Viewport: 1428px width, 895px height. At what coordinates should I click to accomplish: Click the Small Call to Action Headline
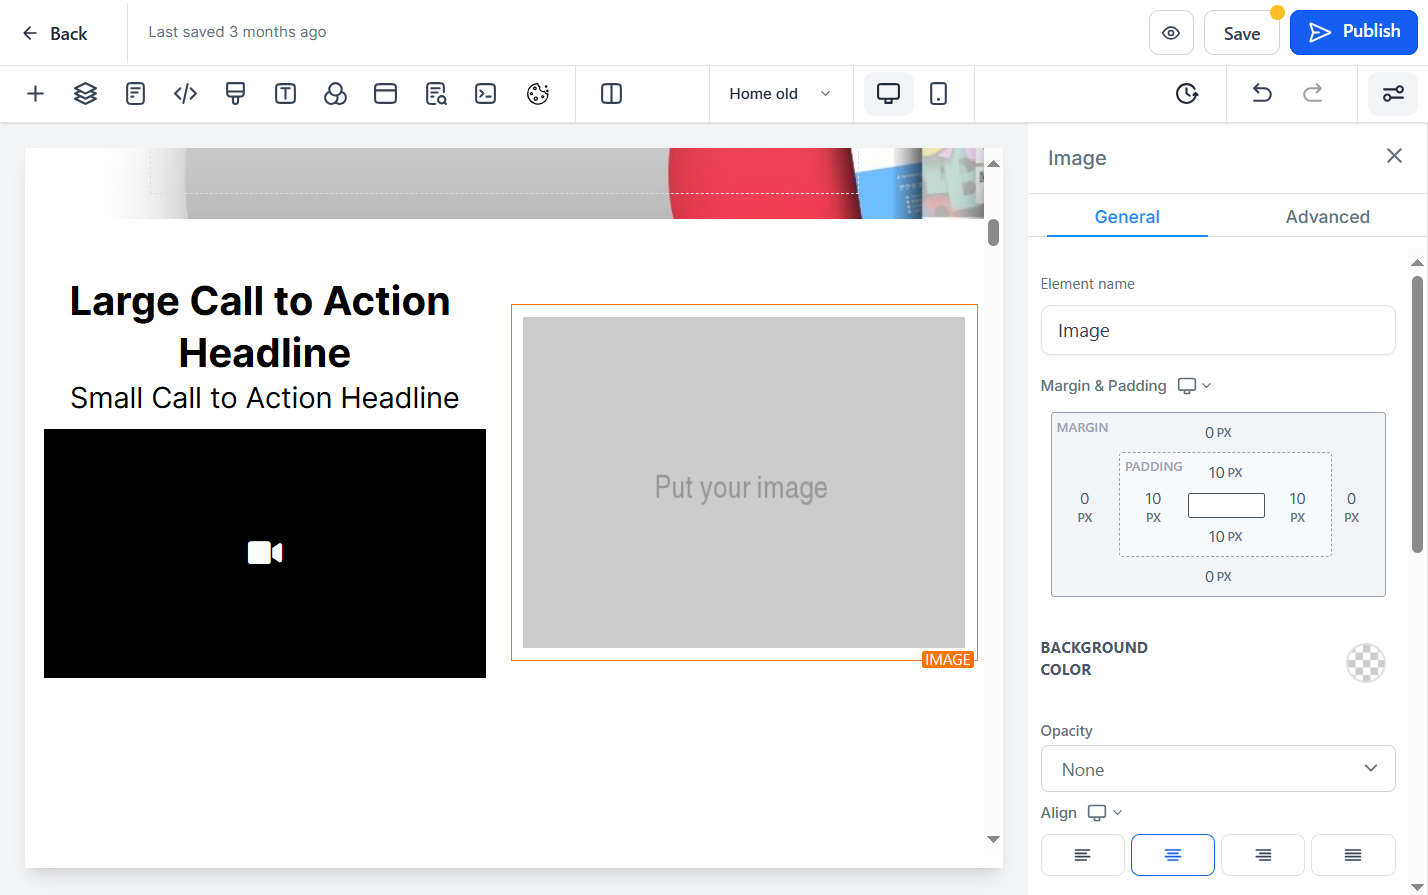pos(264,398)
